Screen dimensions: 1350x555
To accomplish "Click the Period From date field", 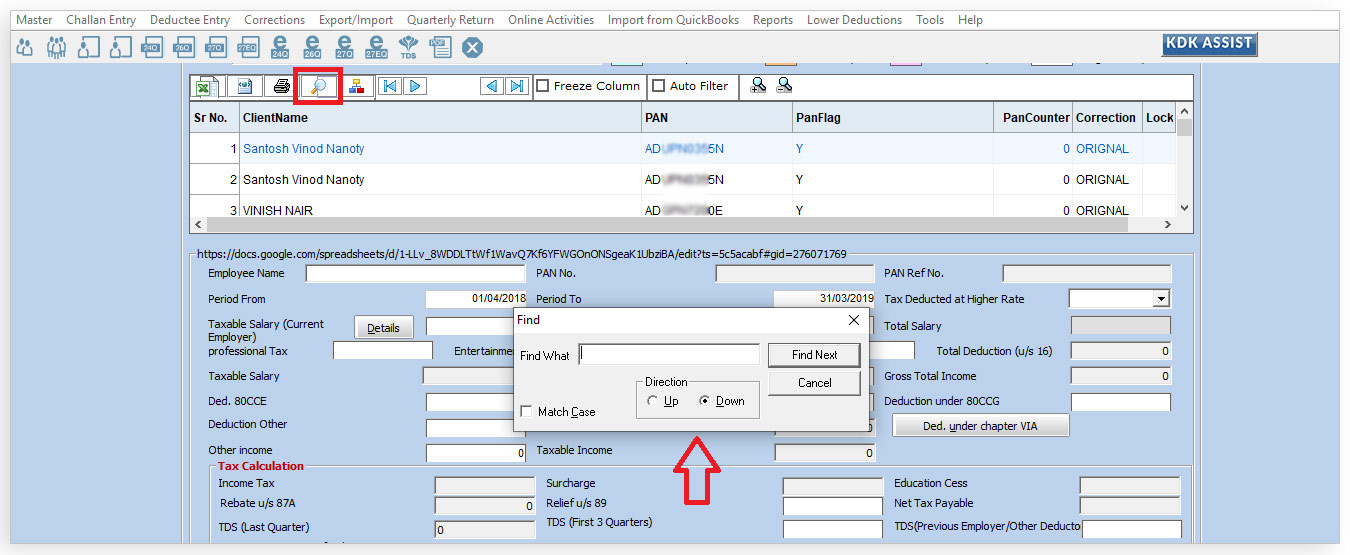I will (476, 299).
